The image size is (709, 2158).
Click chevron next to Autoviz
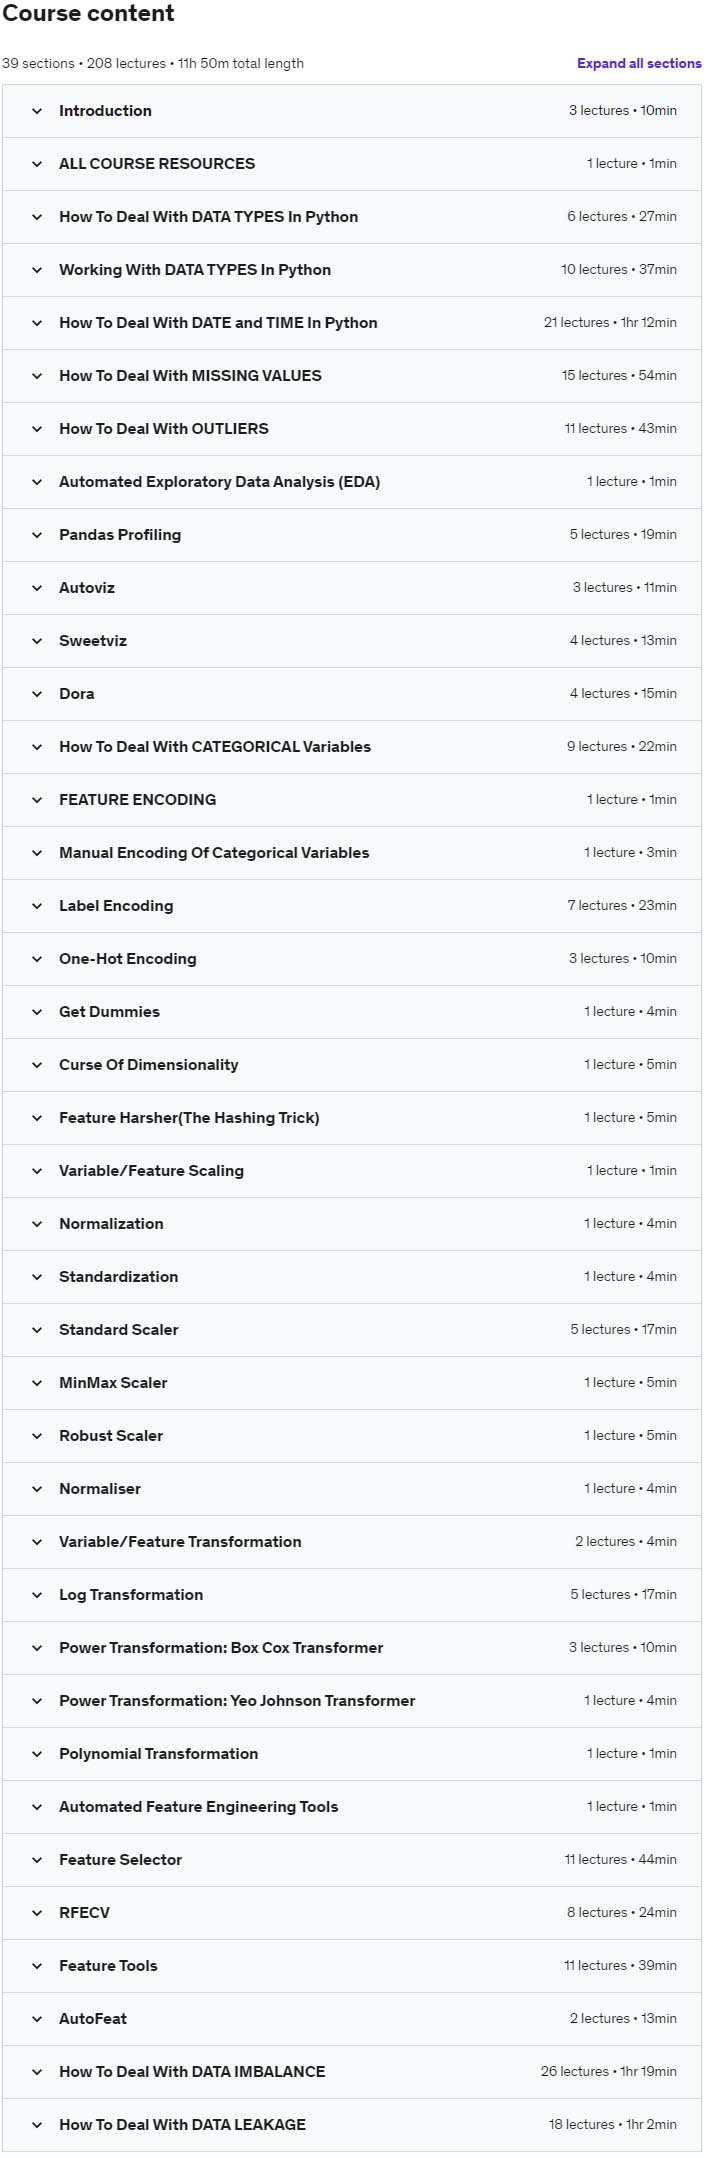pyautogui.click(x=37, y=588)
